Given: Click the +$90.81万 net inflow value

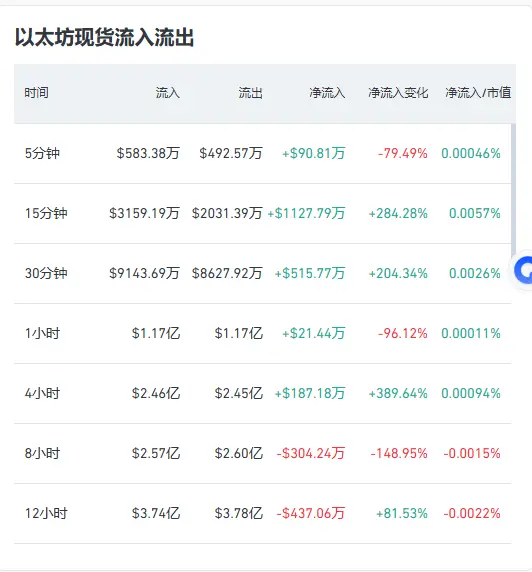Looking at the screenshot, I should (314, 153).
